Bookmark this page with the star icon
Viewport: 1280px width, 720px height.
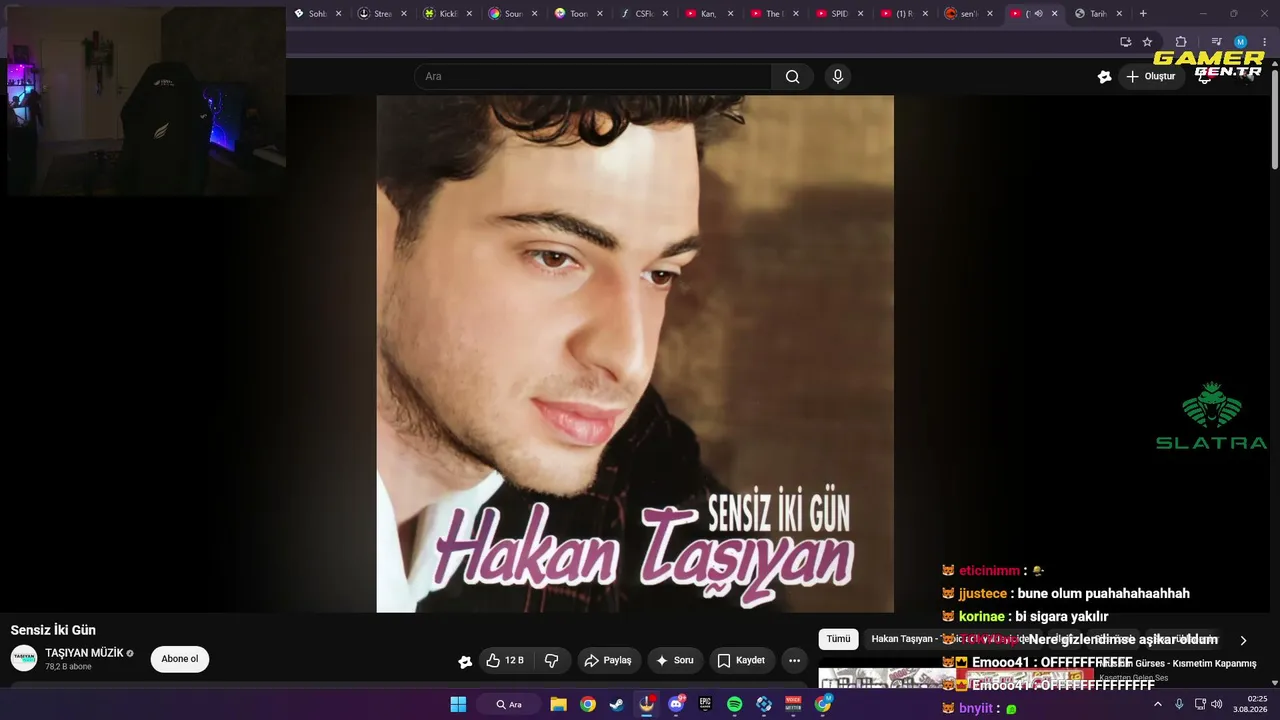coord(1147,42)
